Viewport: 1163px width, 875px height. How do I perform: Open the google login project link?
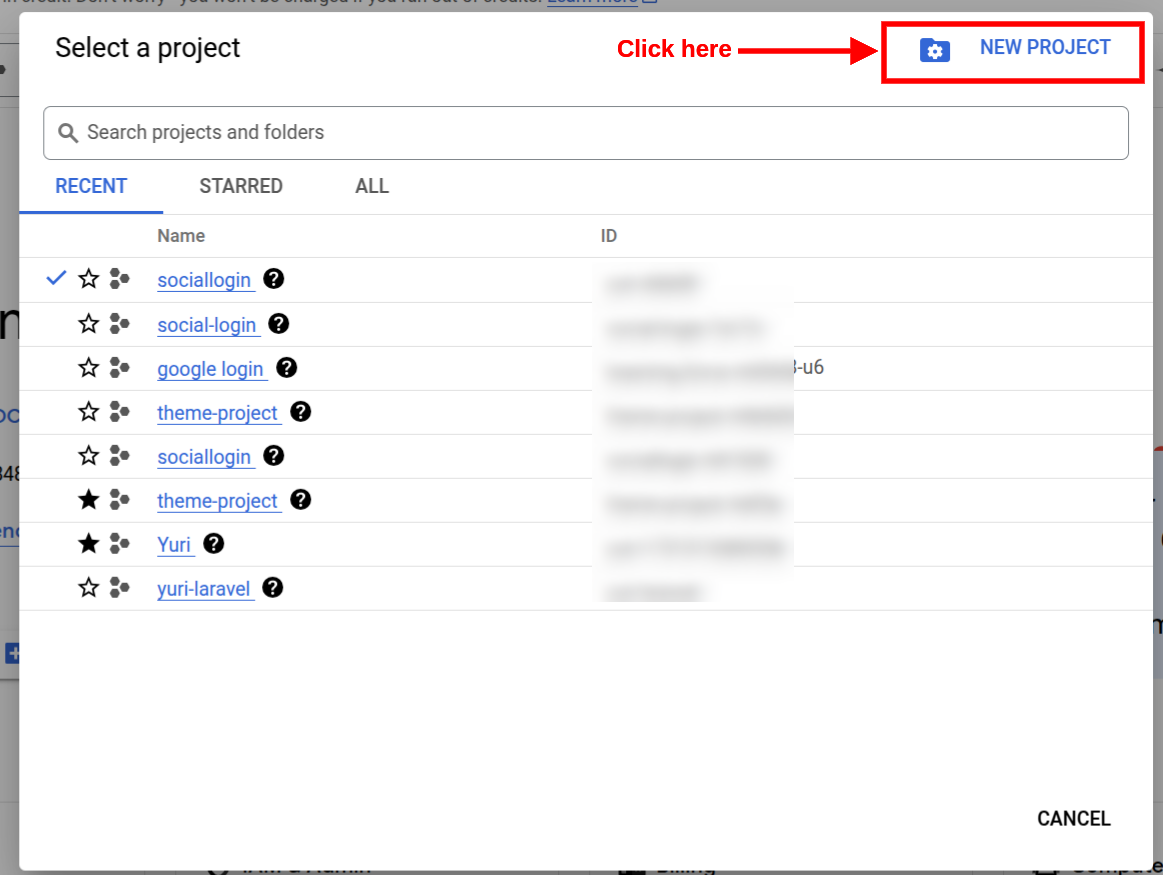click(x=210, y=369)
